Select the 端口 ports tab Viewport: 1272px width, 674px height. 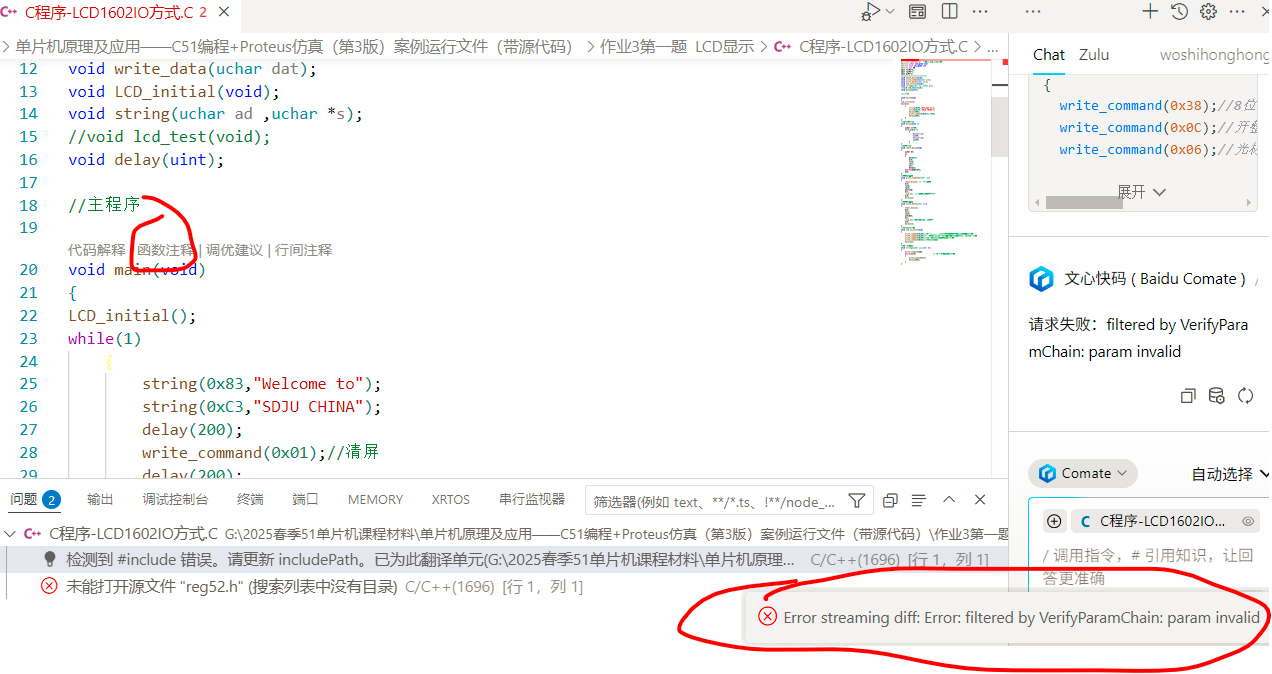coord(305,499)
